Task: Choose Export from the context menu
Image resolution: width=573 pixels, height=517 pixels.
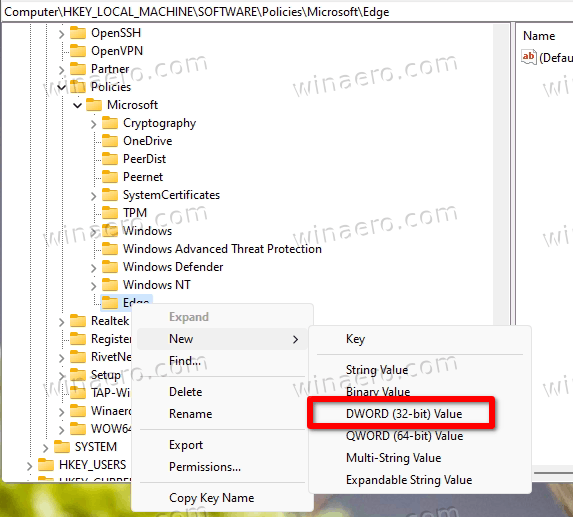Action: coord(222,445)
